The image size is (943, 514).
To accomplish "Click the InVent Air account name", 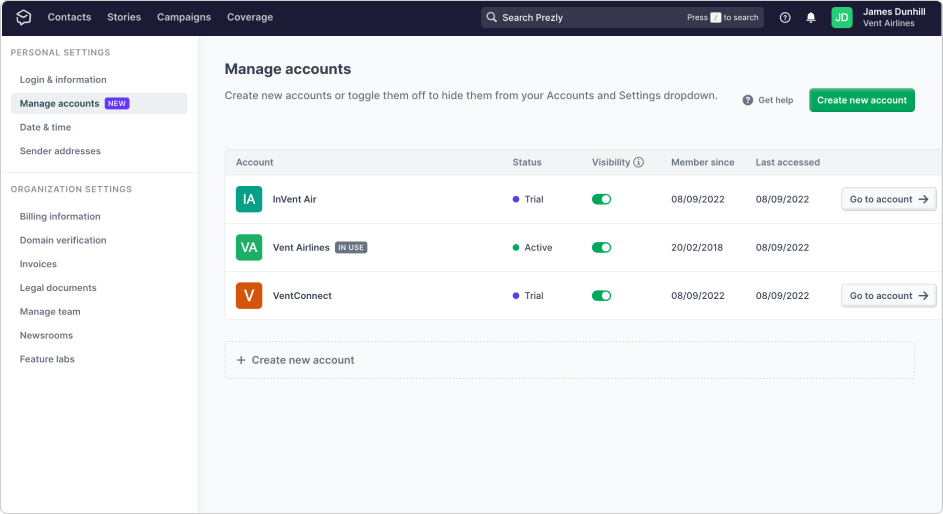I will click(x=295, y=199).
